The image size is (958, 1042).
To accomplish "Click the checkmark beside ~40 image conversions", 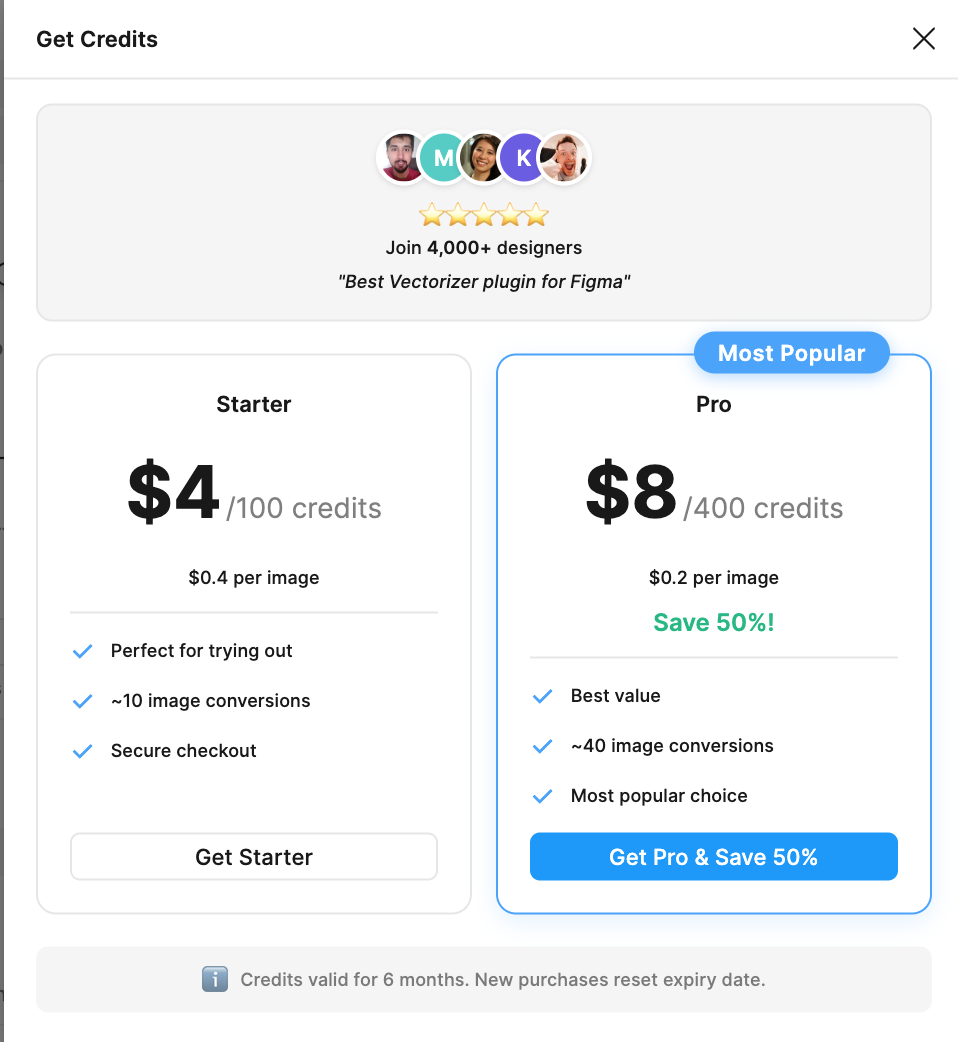I will (x=542, y=746).
